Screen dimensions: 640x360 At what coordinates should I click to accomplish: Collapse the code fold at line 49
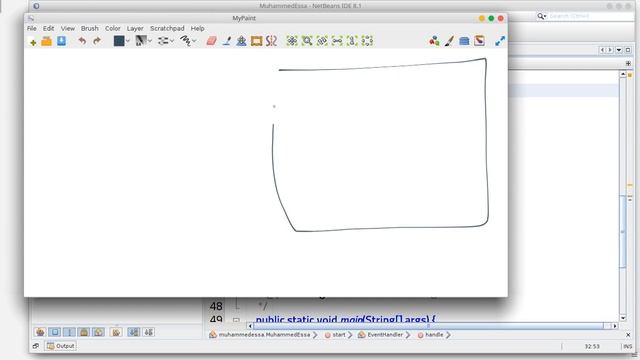[x=236, y=320]
